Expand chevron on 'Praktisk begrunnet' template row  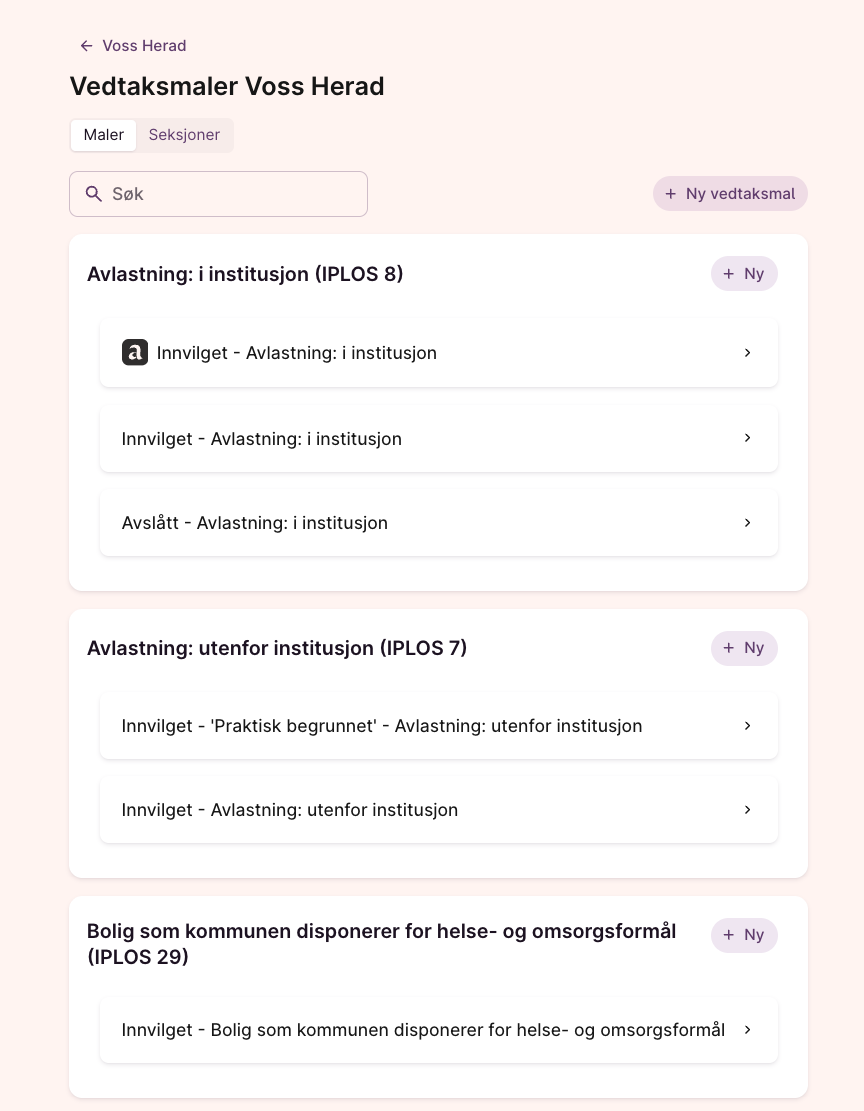point(747,726)
